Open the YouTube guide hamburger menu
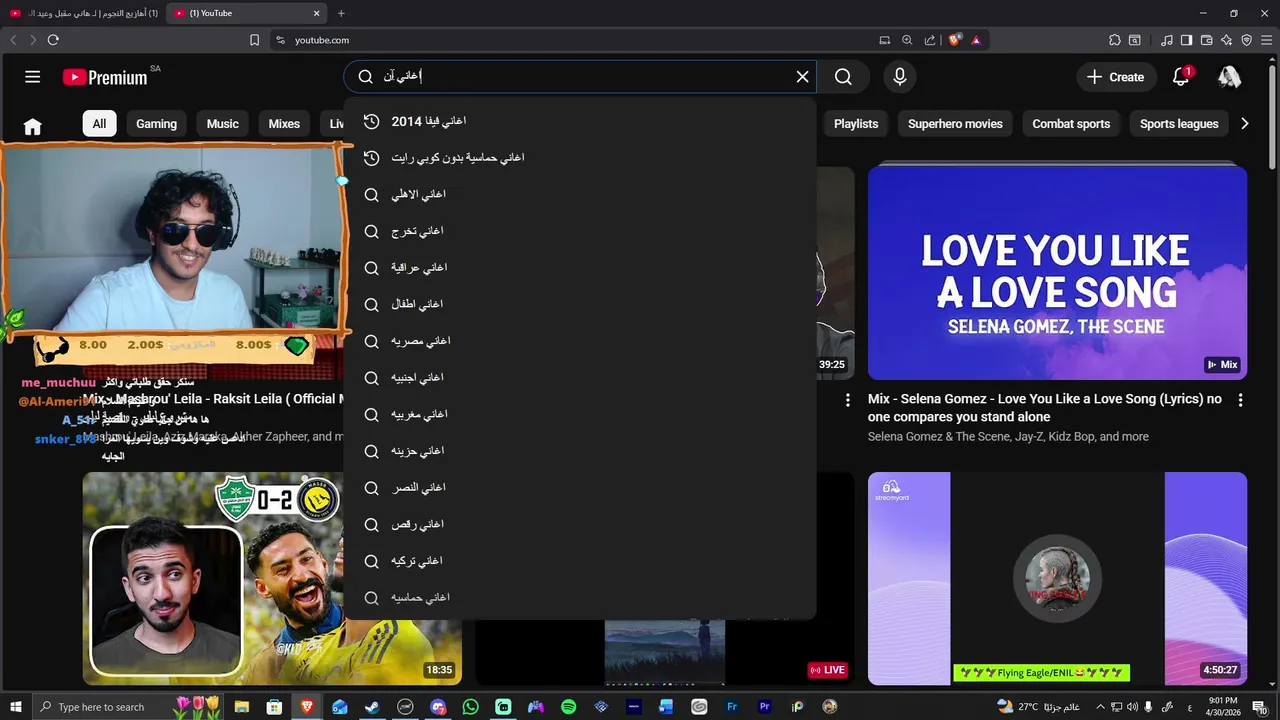 point(32,77)
